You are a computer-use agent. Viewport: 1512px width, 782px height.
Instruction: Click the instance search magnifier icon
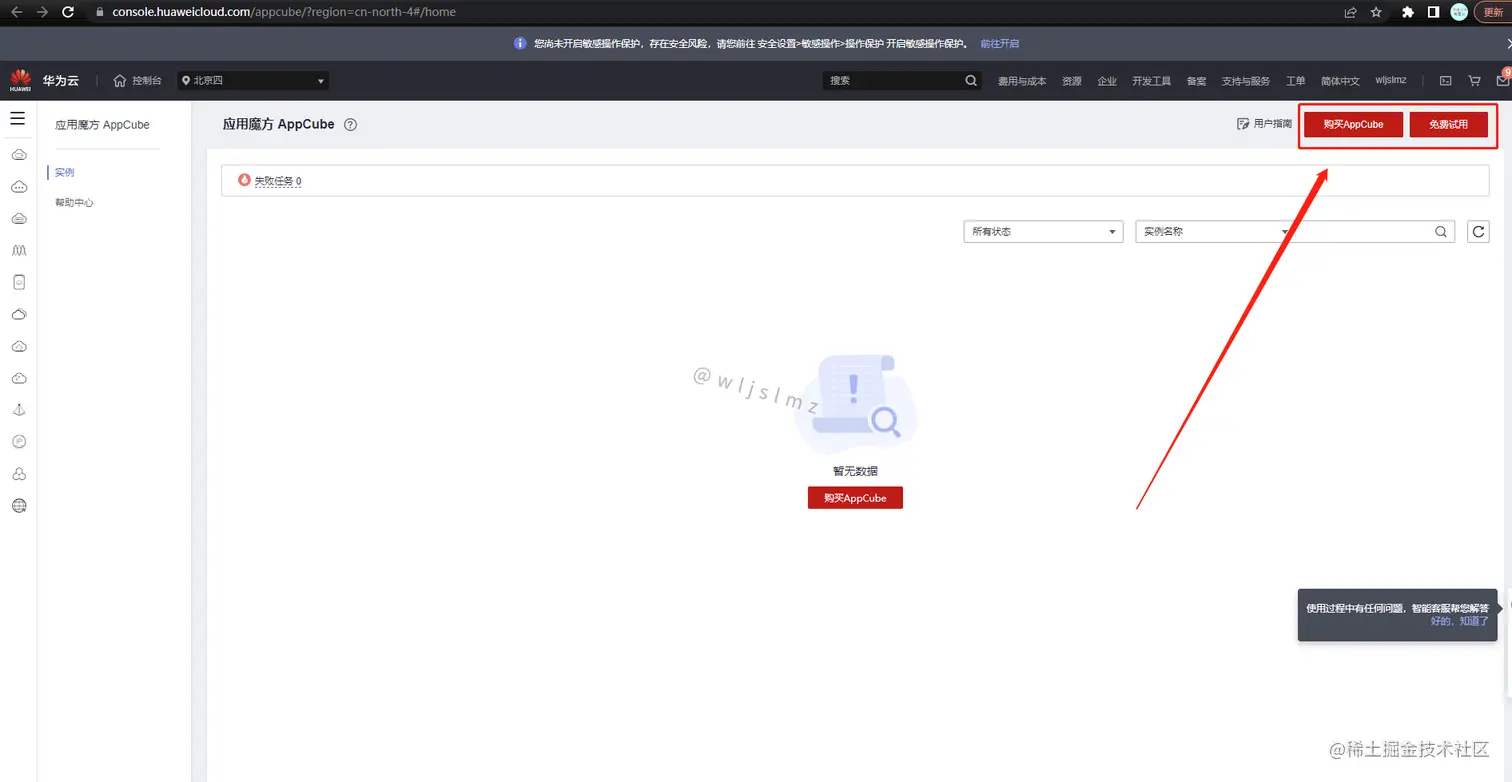pos(1441,231)
